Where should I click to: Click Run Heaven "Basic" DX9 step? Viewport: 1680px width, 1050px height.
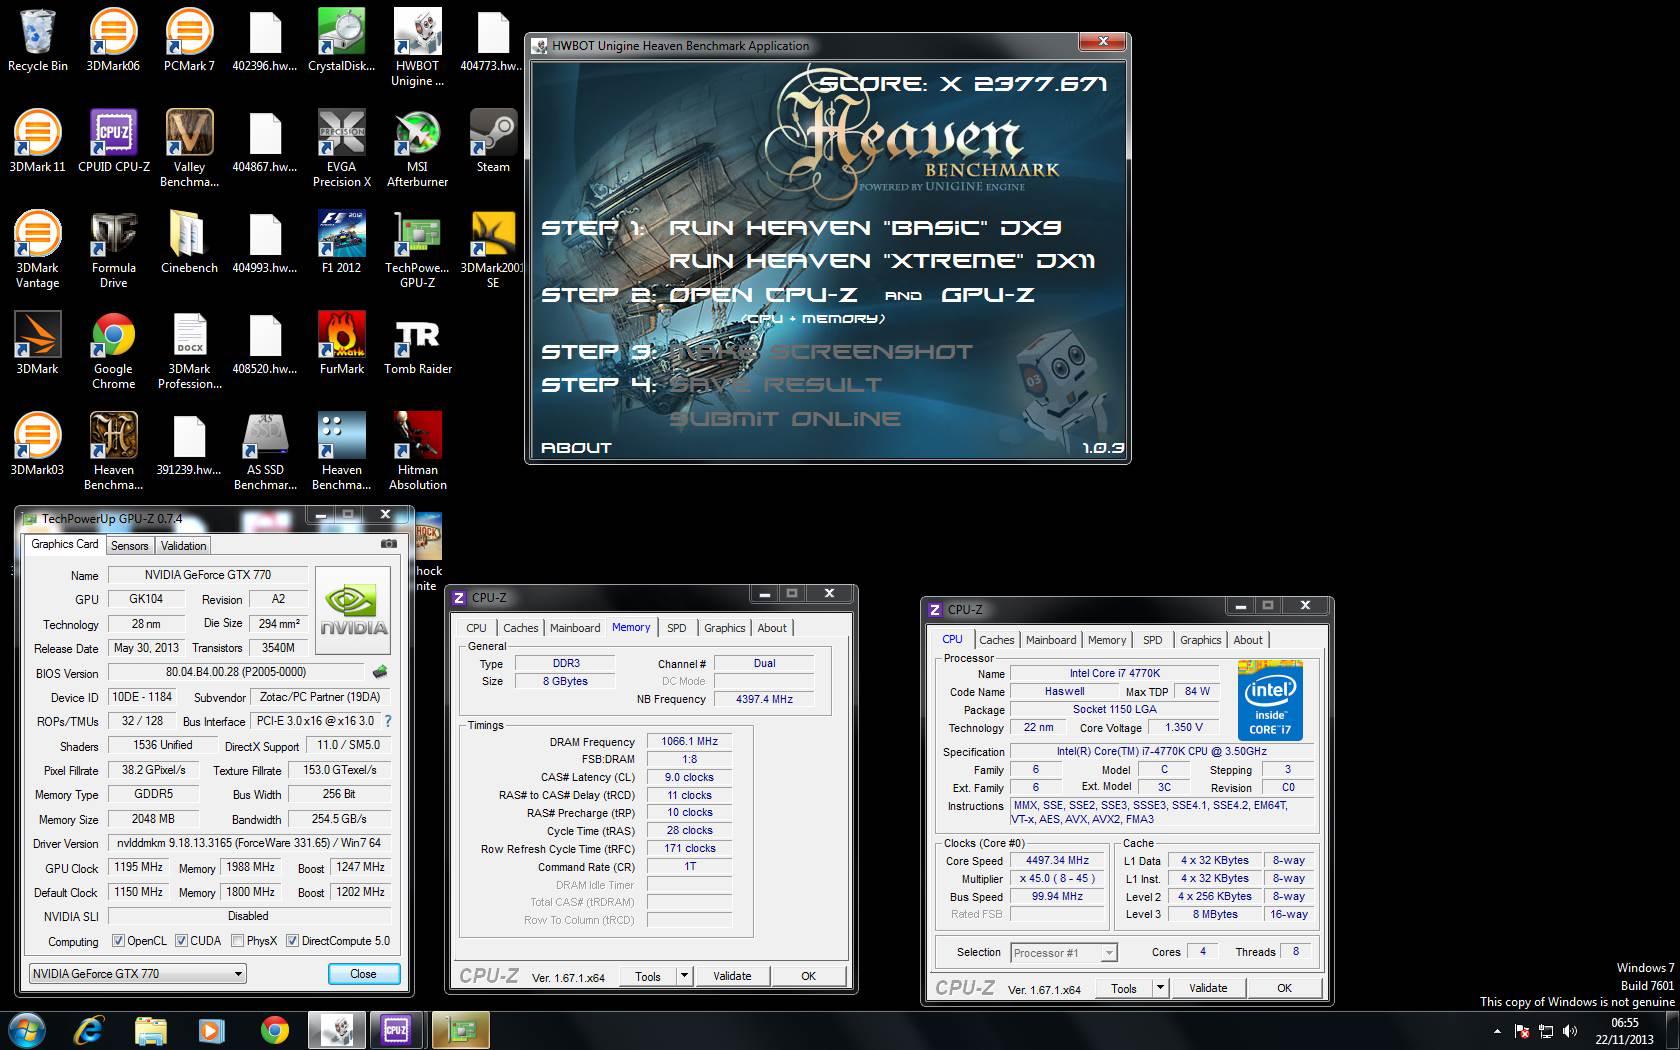[865, 228]
